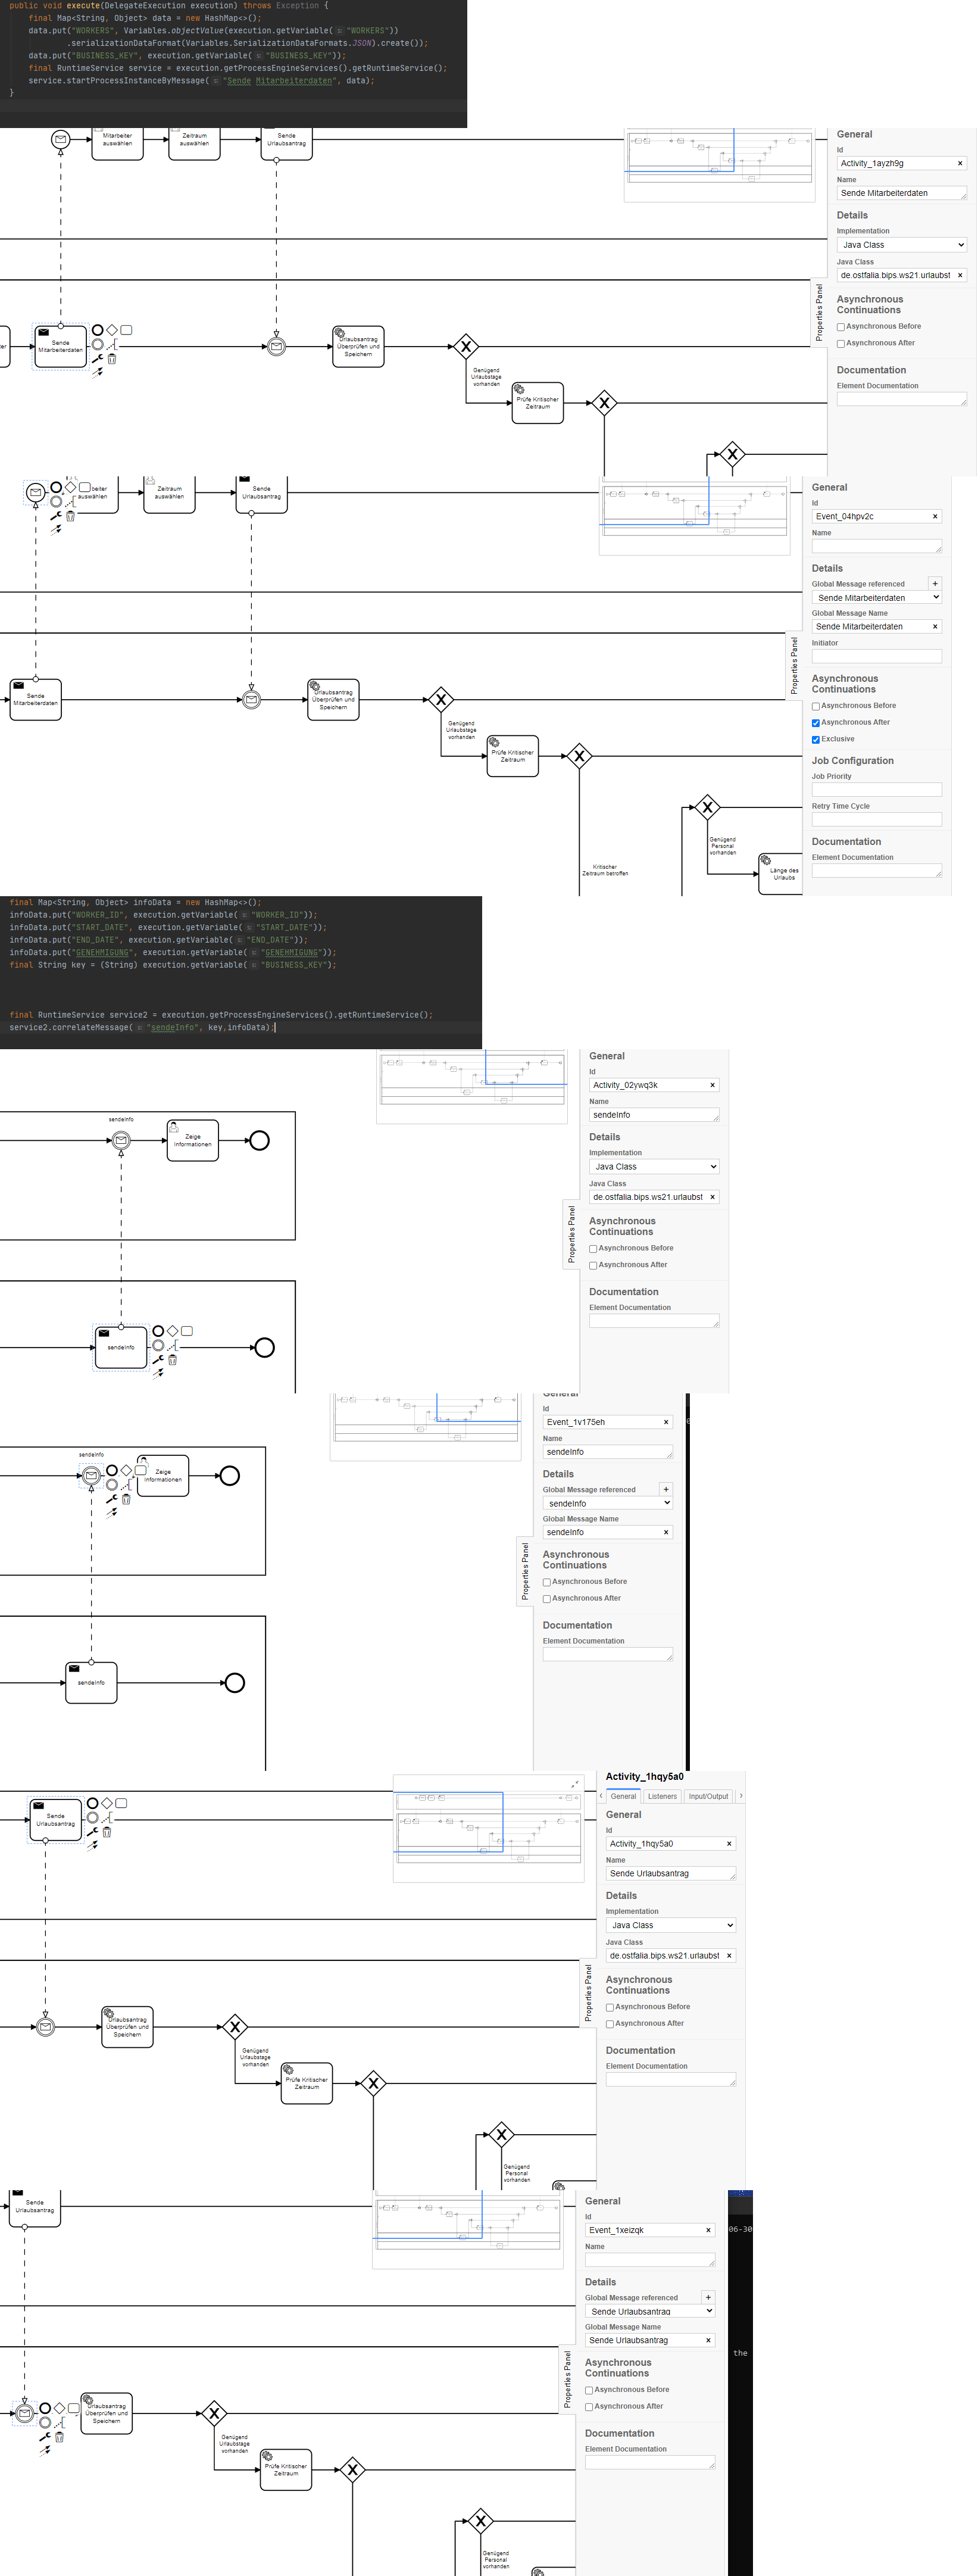Append end event from selected Sende Urlaubsantrag task
This screenshot has height=2576, width=978.
(92, 1803)
